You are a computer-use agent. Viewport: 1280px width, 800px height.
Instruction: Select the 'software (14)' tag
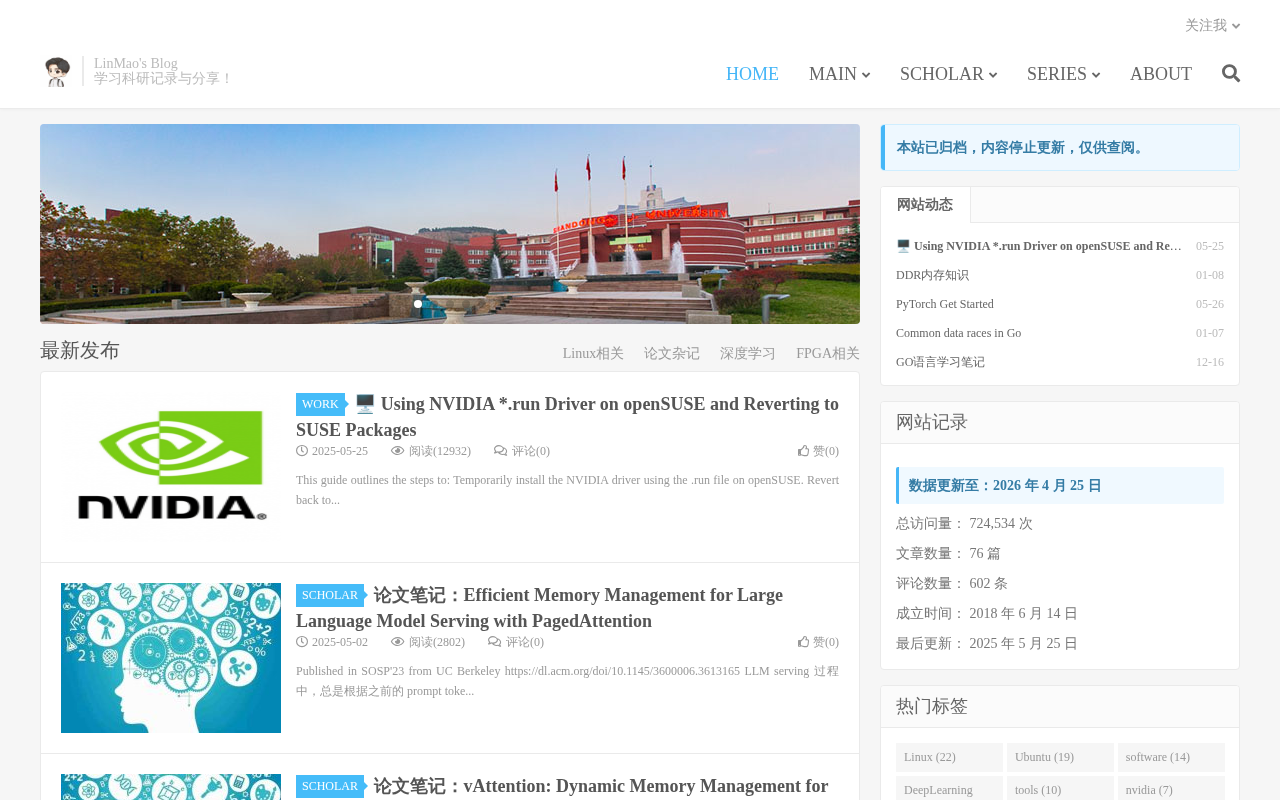click(1171, 757)
